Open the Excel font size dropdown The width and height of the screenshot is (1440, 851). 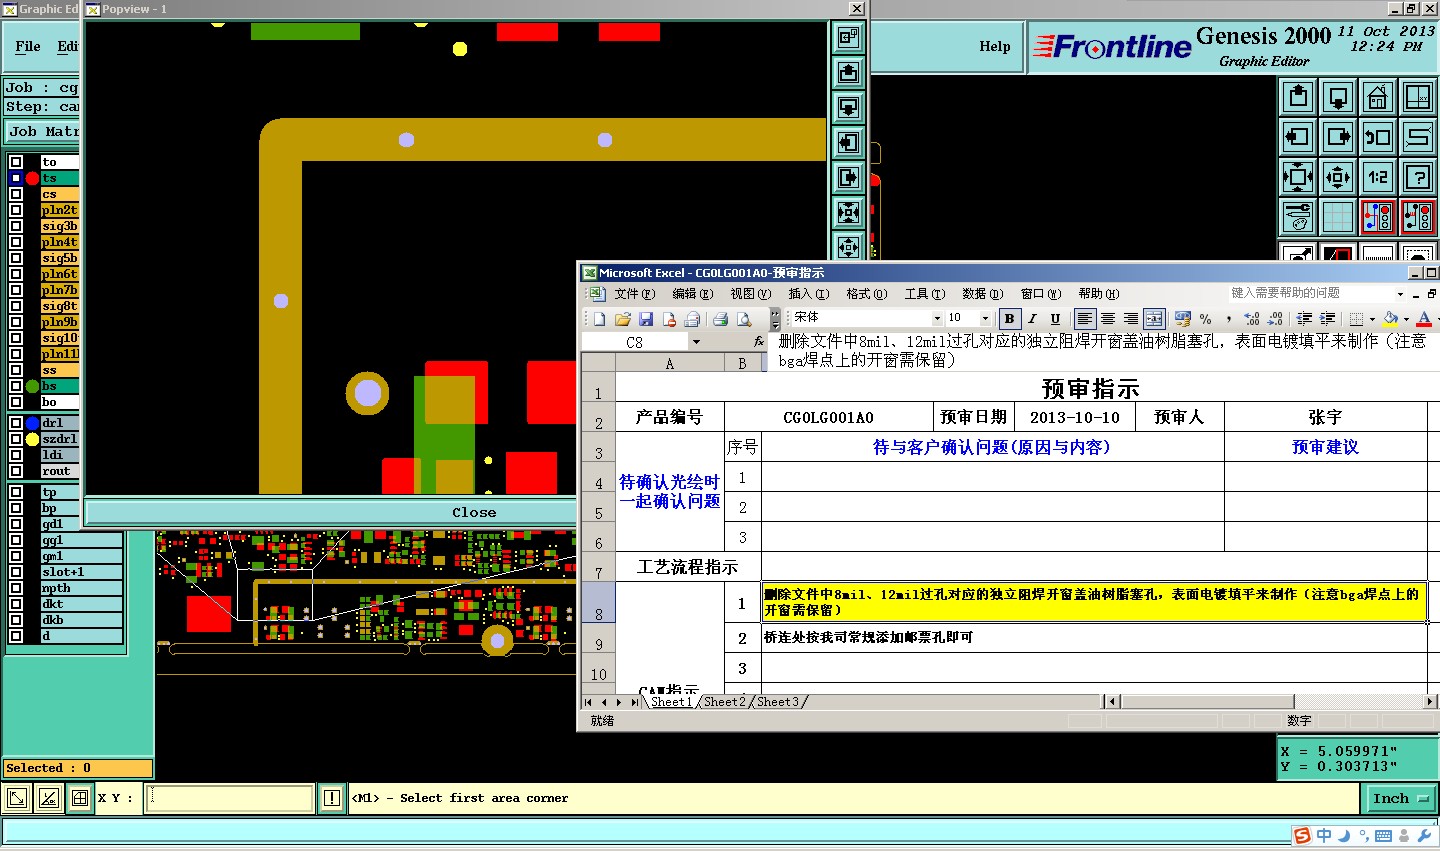[985, 319]
